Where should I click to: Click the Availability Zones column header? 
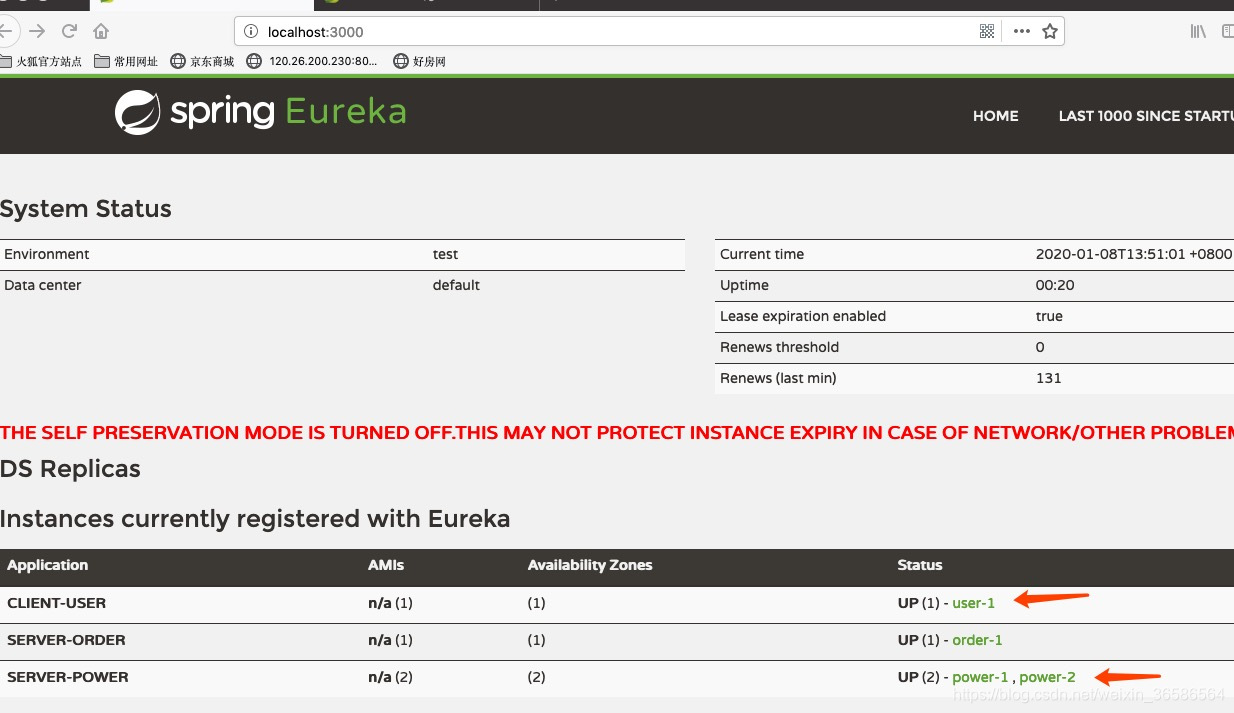coord(590,565)
